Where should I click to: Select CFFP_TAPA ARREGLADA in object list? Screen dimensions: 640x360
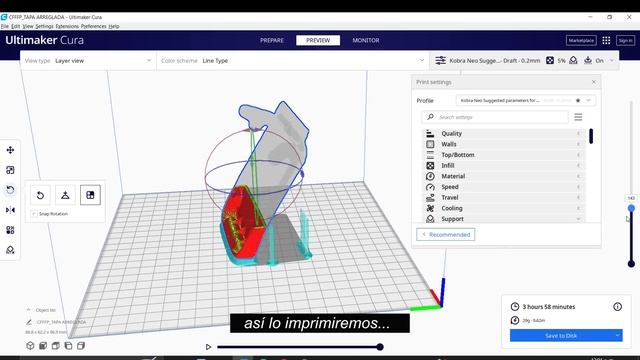click(61, 322)
